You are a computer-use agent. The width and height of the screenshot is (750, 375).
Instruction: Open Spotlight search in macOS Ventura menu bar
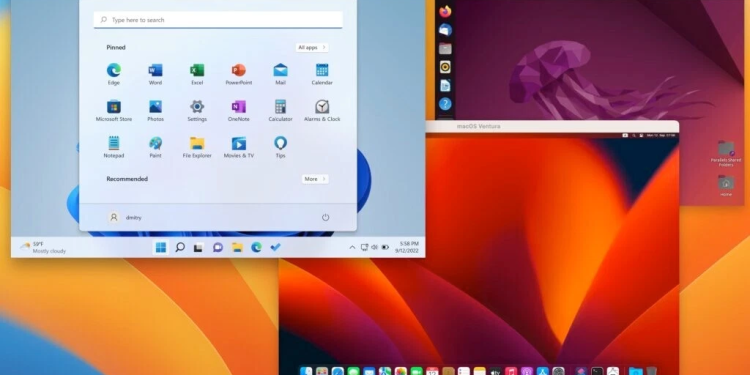click(x=634, y=135)
